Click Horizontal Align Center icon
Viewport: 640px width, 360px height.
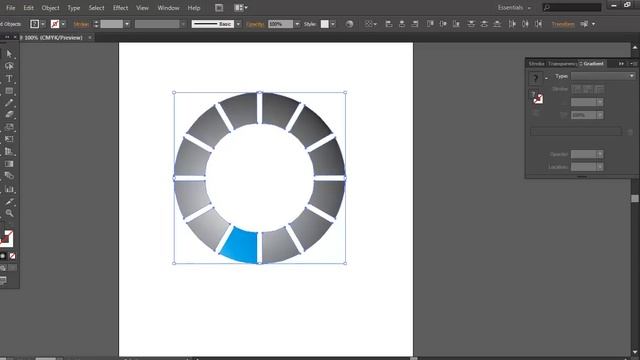[x=402, y=24]
